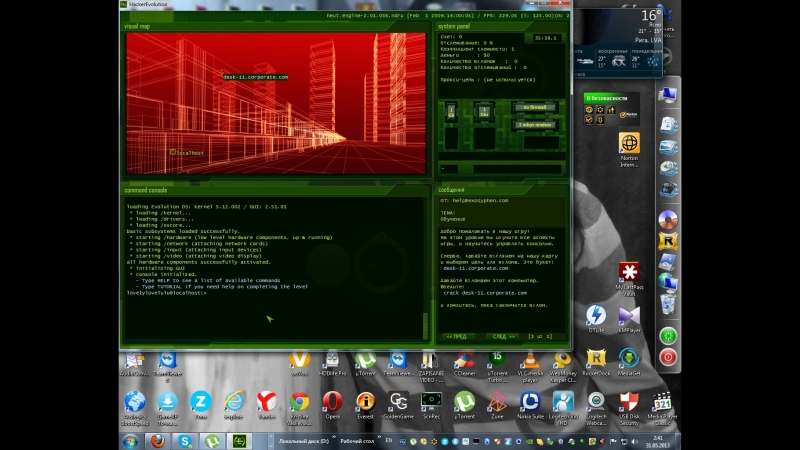The height and width of the screenshot is (450, 800).
Task: Launch Zune from desktop
Action: 497,402
